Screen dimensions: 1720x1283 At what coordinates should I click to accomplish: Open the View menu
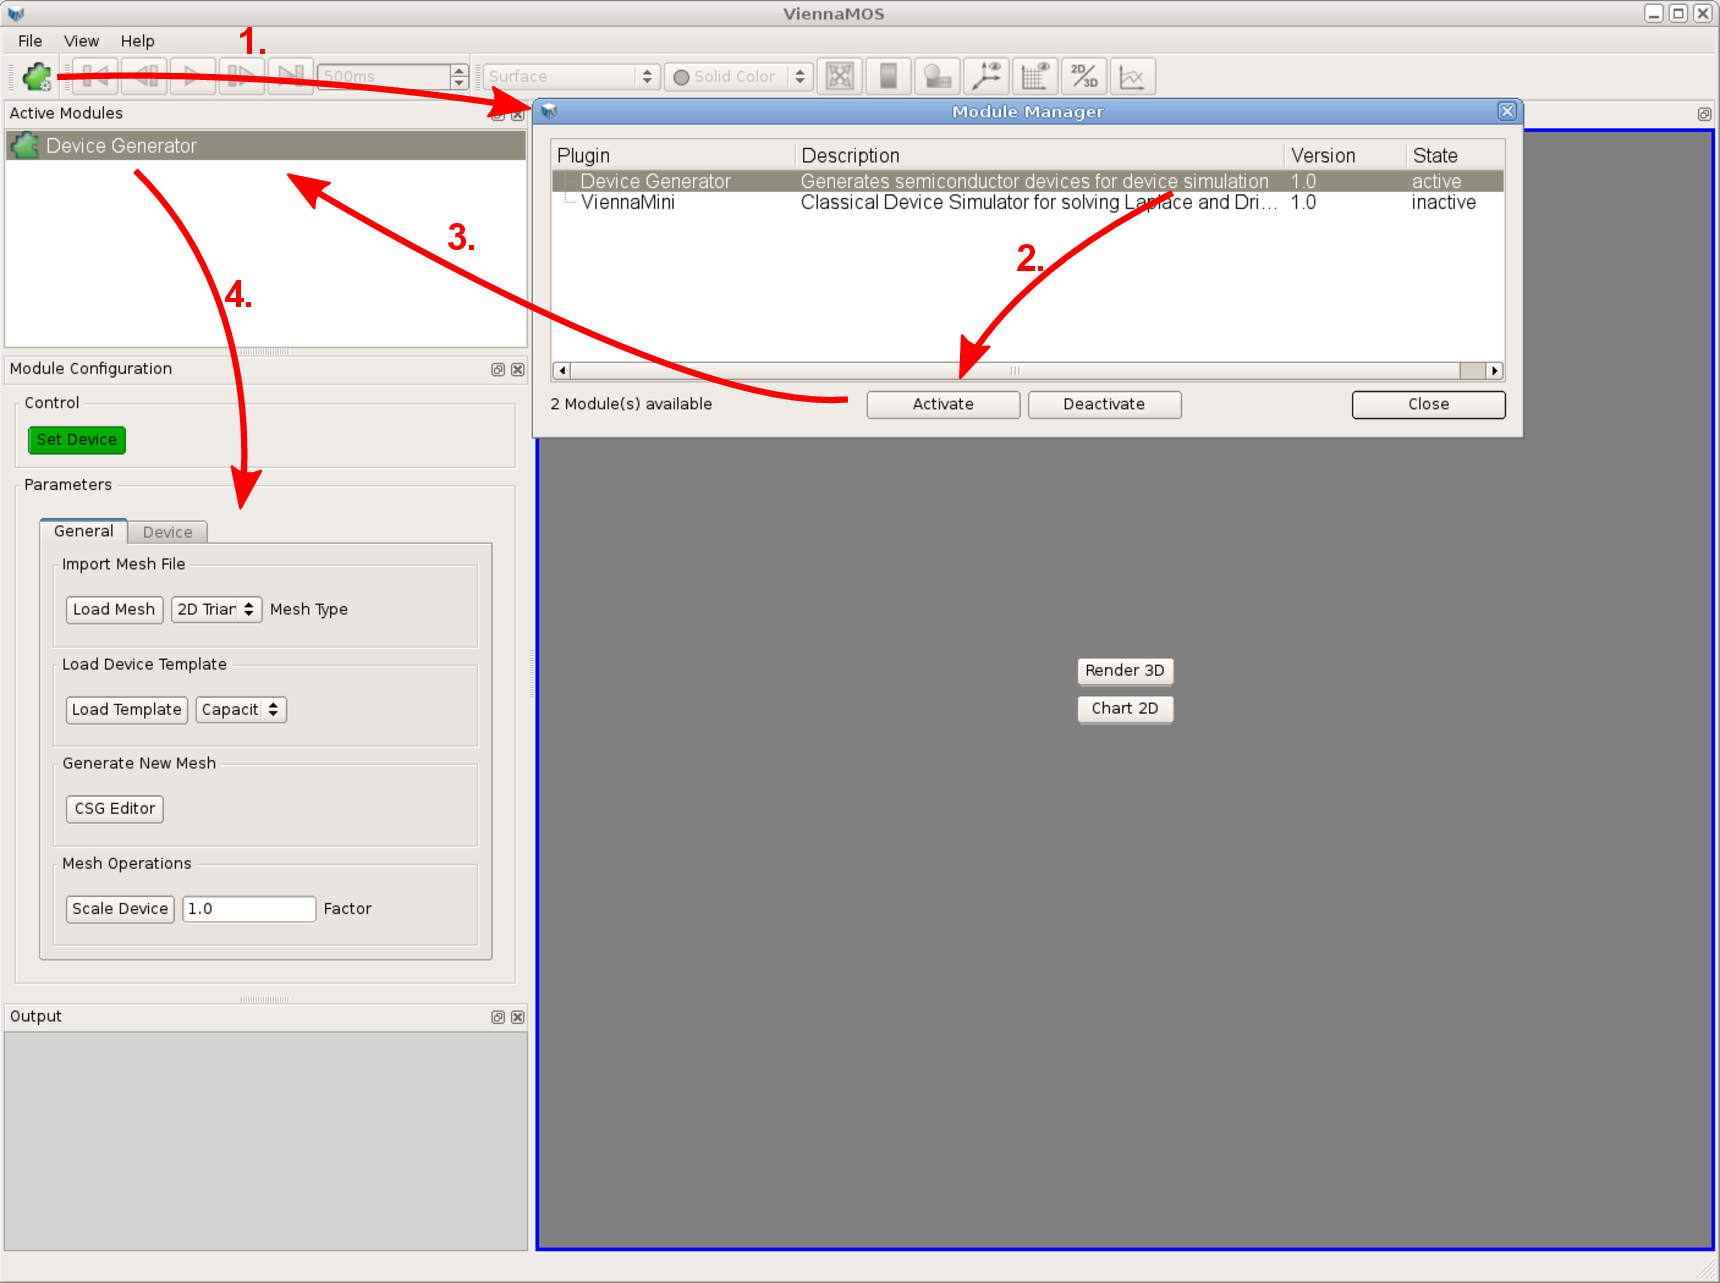pyautogui.click(x=81, y=41)
